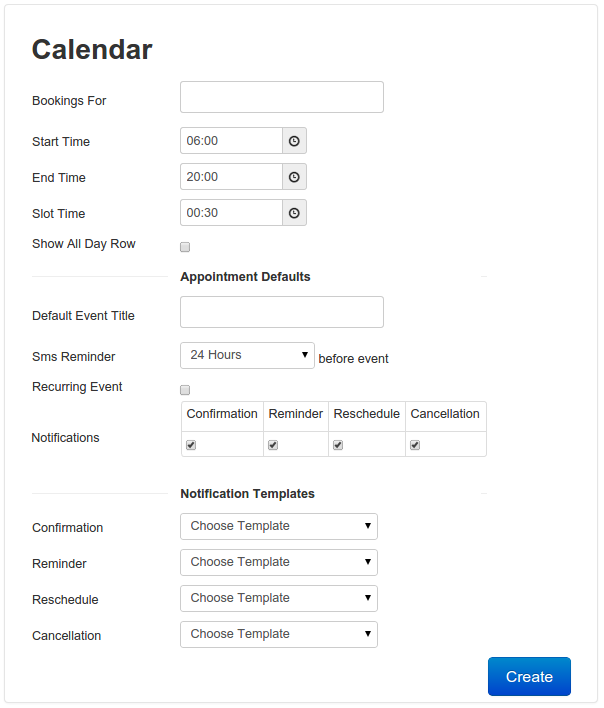Uncheck the Reminder notification checkbox
This screenshot has width=604, height=708.
coord(273,445)
